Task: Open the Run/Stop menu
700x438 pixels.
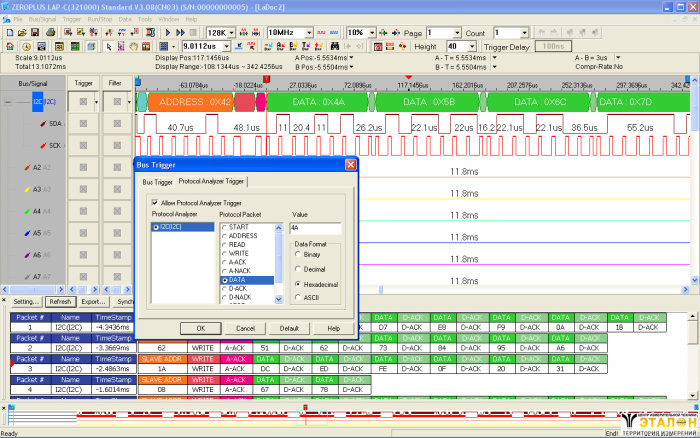Action: tap(99, 19)
